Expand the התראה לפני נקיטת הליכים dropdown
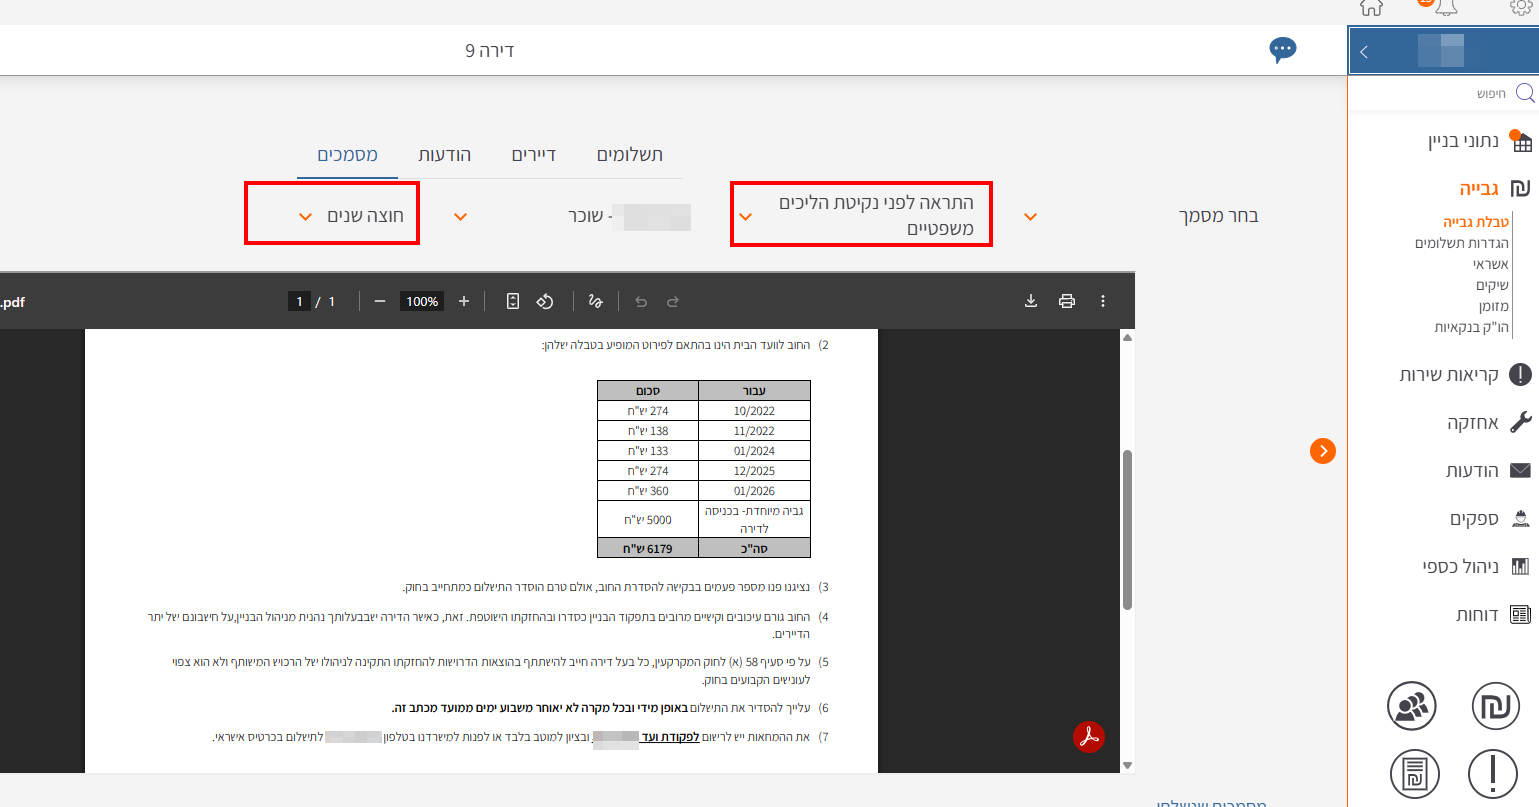 point(861,215)
